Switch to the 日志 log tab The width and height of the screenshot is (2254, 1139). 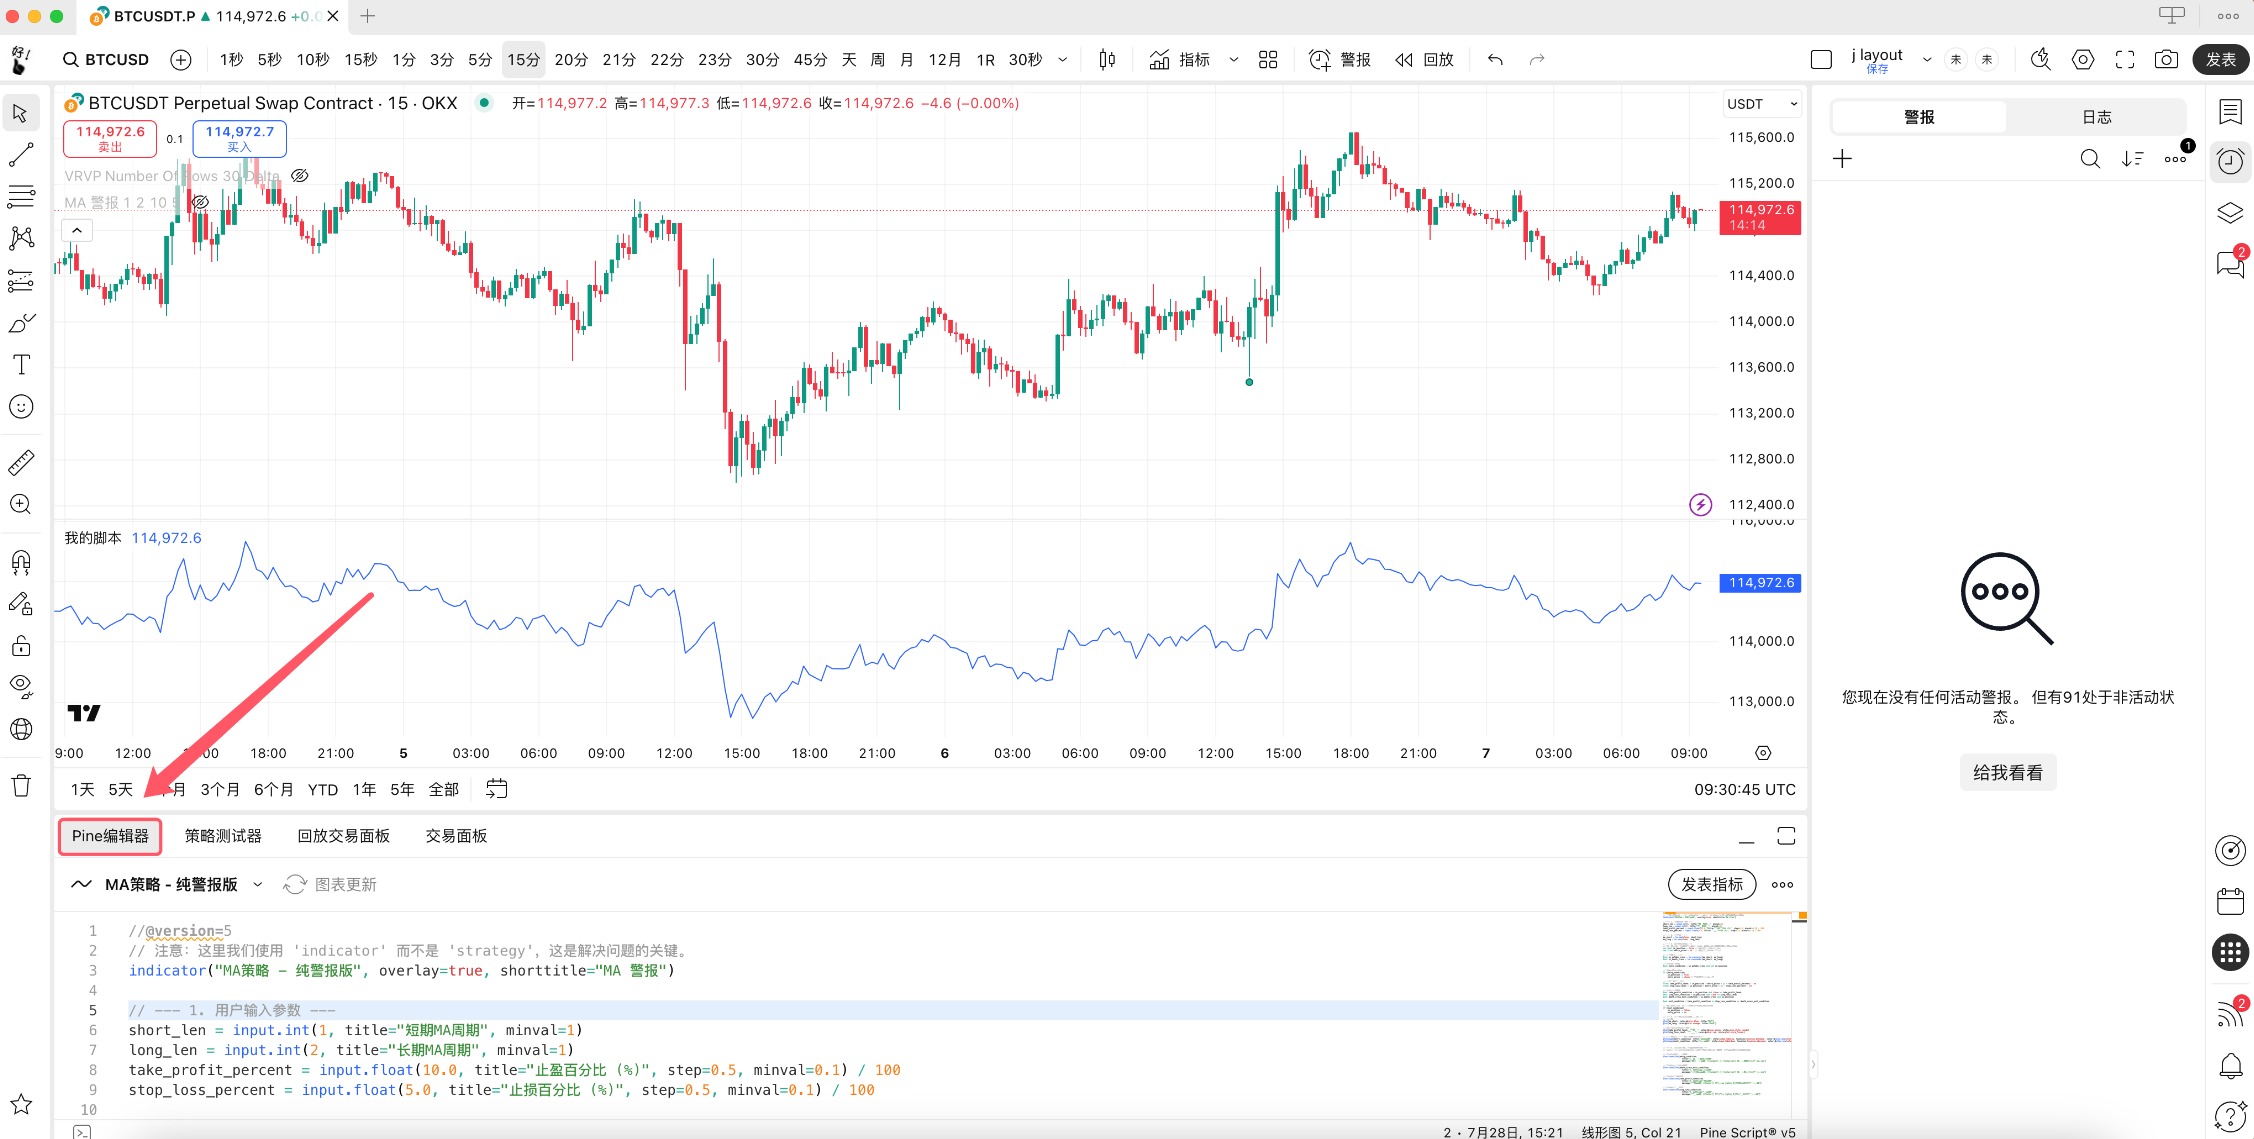coord(2097,117)
